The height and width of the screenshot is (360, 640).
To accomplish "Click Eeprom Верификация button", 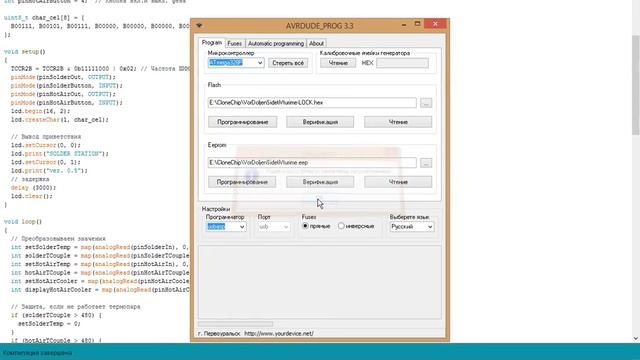I will pyautogui.click(x=320, y=182).
